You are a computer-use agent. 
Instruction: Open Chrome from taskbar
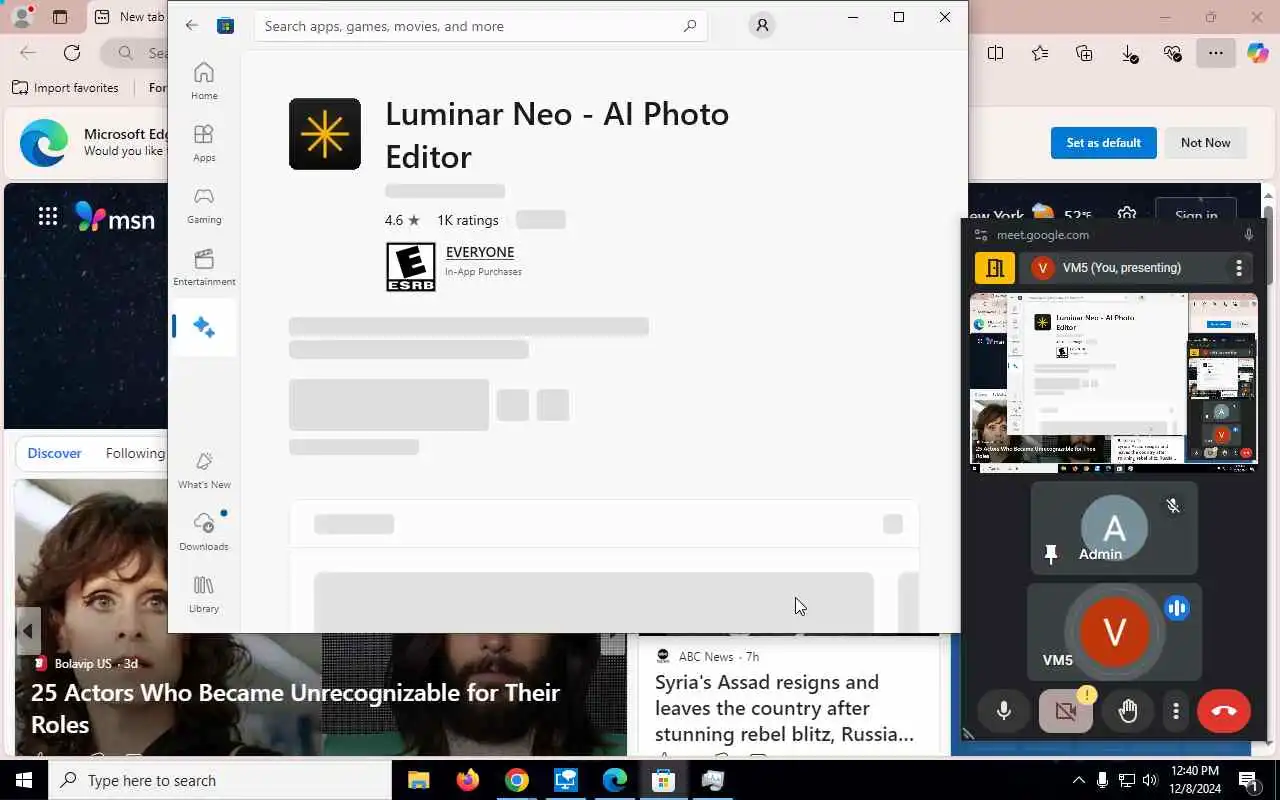pos(516,780)
